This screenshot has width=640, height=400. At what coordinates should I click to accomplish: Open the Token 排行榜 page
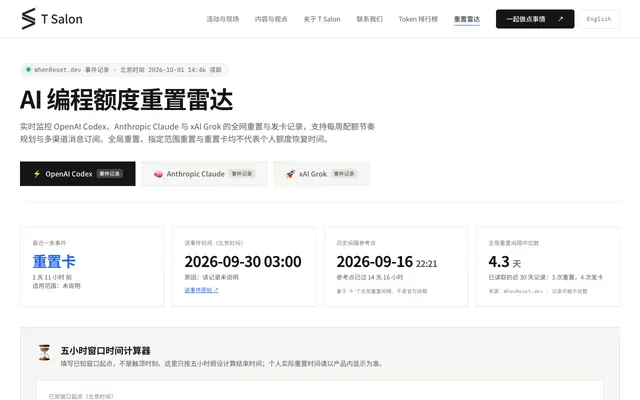(418, 19)
